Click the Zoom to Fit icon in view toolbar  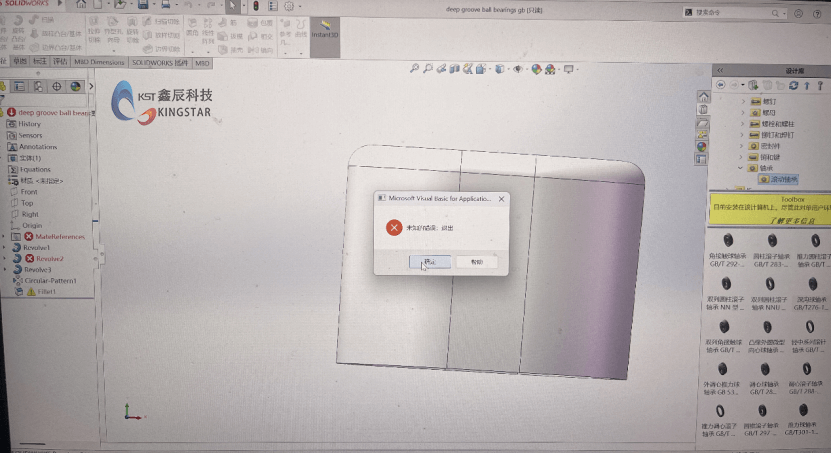414,68
